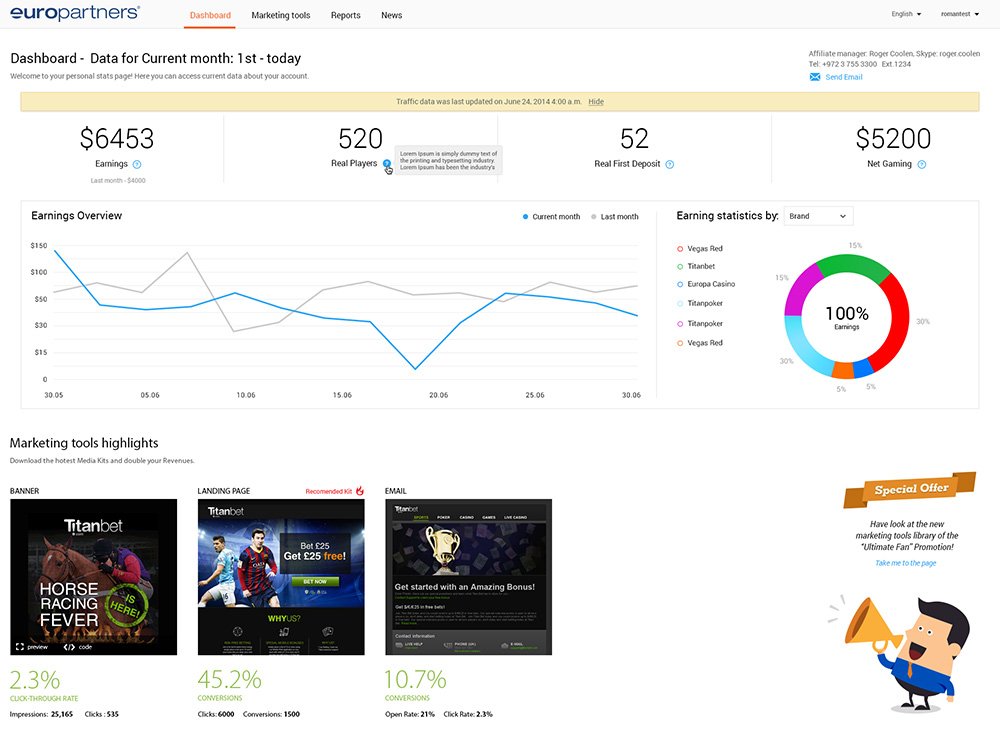Follow the 'Take me to the page' link
The height and width of the screenshot is (737, 1000).
click(x=905, y=563)
